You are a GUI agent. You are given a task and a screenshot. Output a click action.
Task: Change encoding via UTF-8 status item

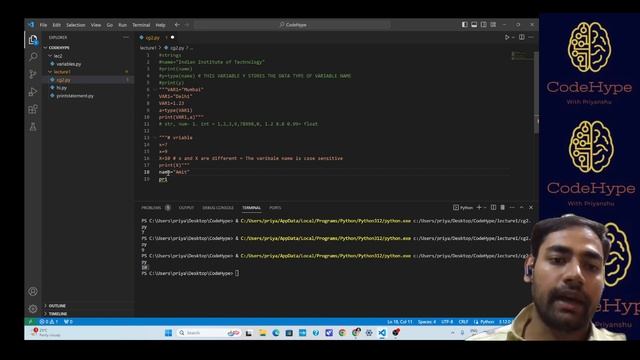pyautogui.click(x=447, y=322)
